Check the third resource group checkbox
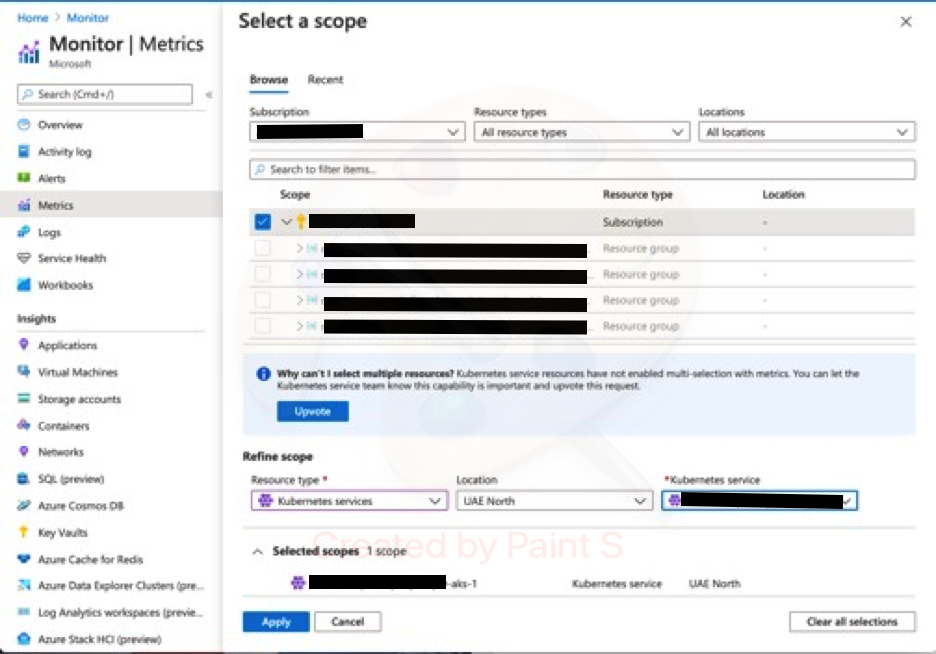 pos(262,300)
